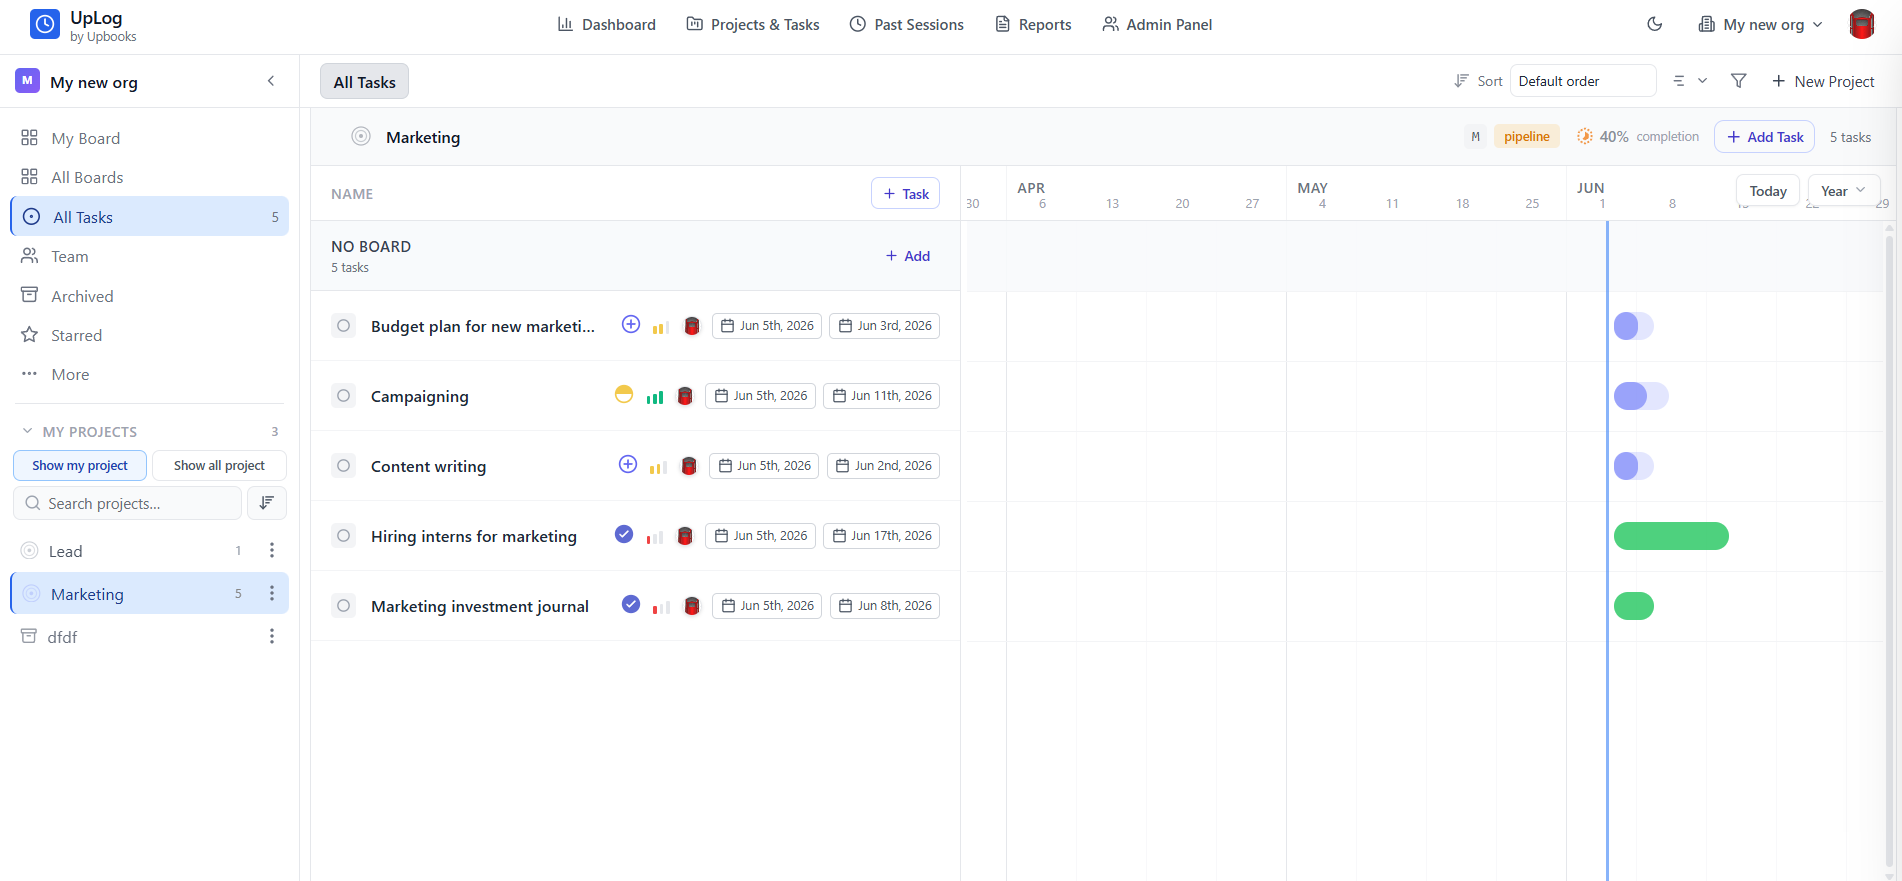Open start date Jun 5th for Budget plan

[x=767, y=326]
